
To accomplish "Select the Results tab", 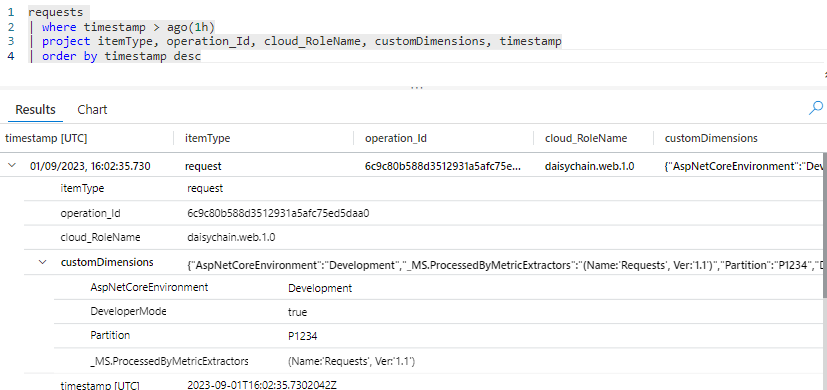I will [x=35, y=110].
